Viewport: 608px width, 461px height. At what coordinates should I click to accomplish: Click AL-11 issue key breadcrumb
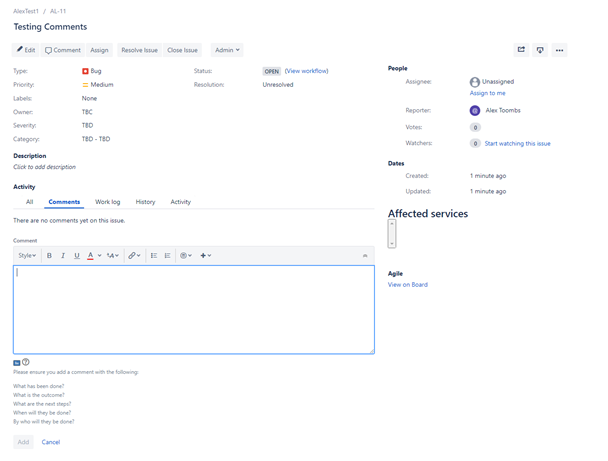pyautogui.click(x=58, y=11)
